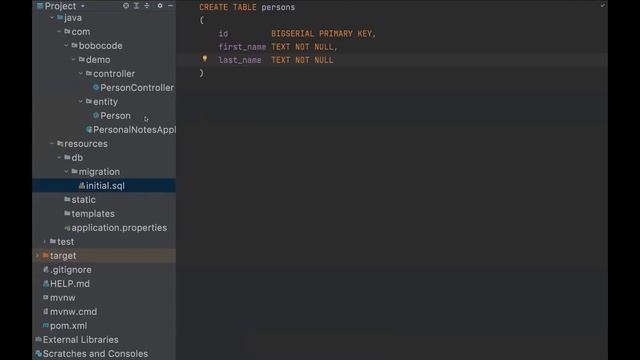Hide the Project panel with minus icon

click(x=171, y=6)
